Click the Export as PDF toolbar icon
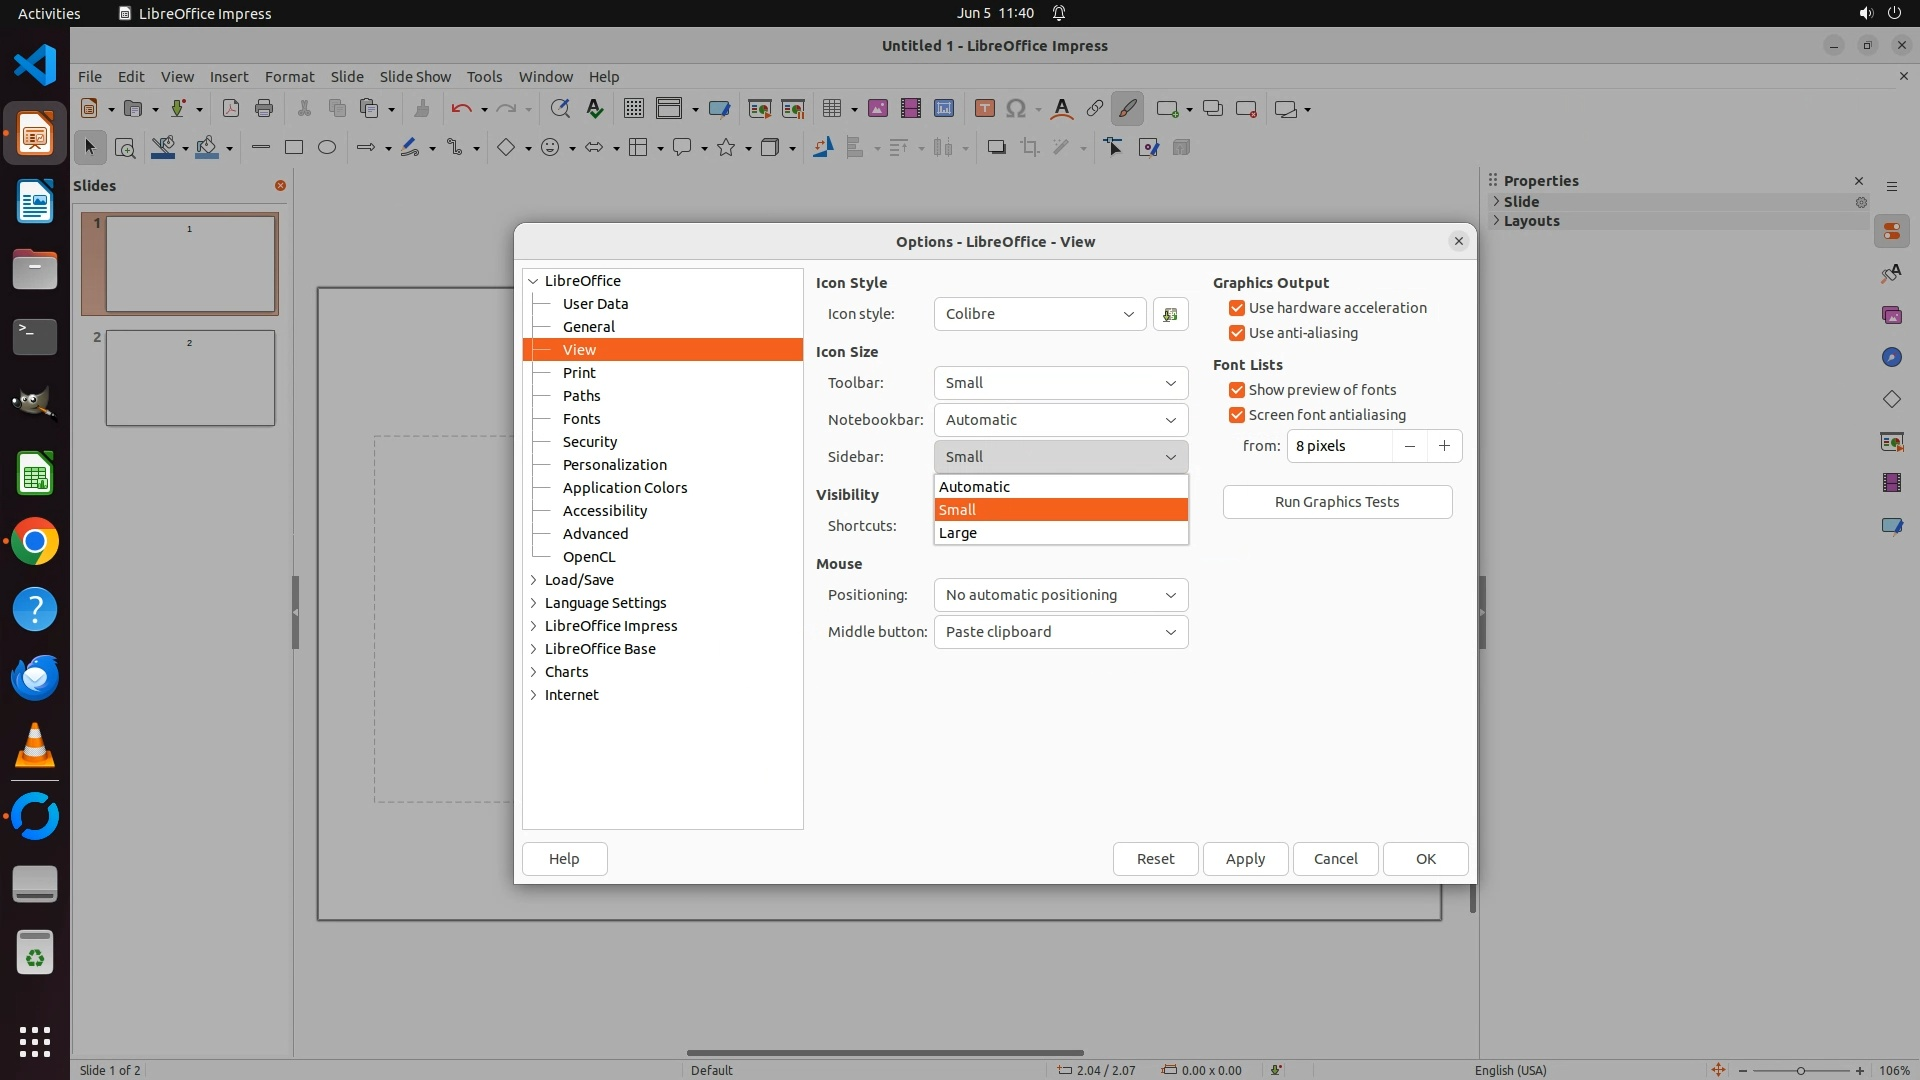 (231, 109)
